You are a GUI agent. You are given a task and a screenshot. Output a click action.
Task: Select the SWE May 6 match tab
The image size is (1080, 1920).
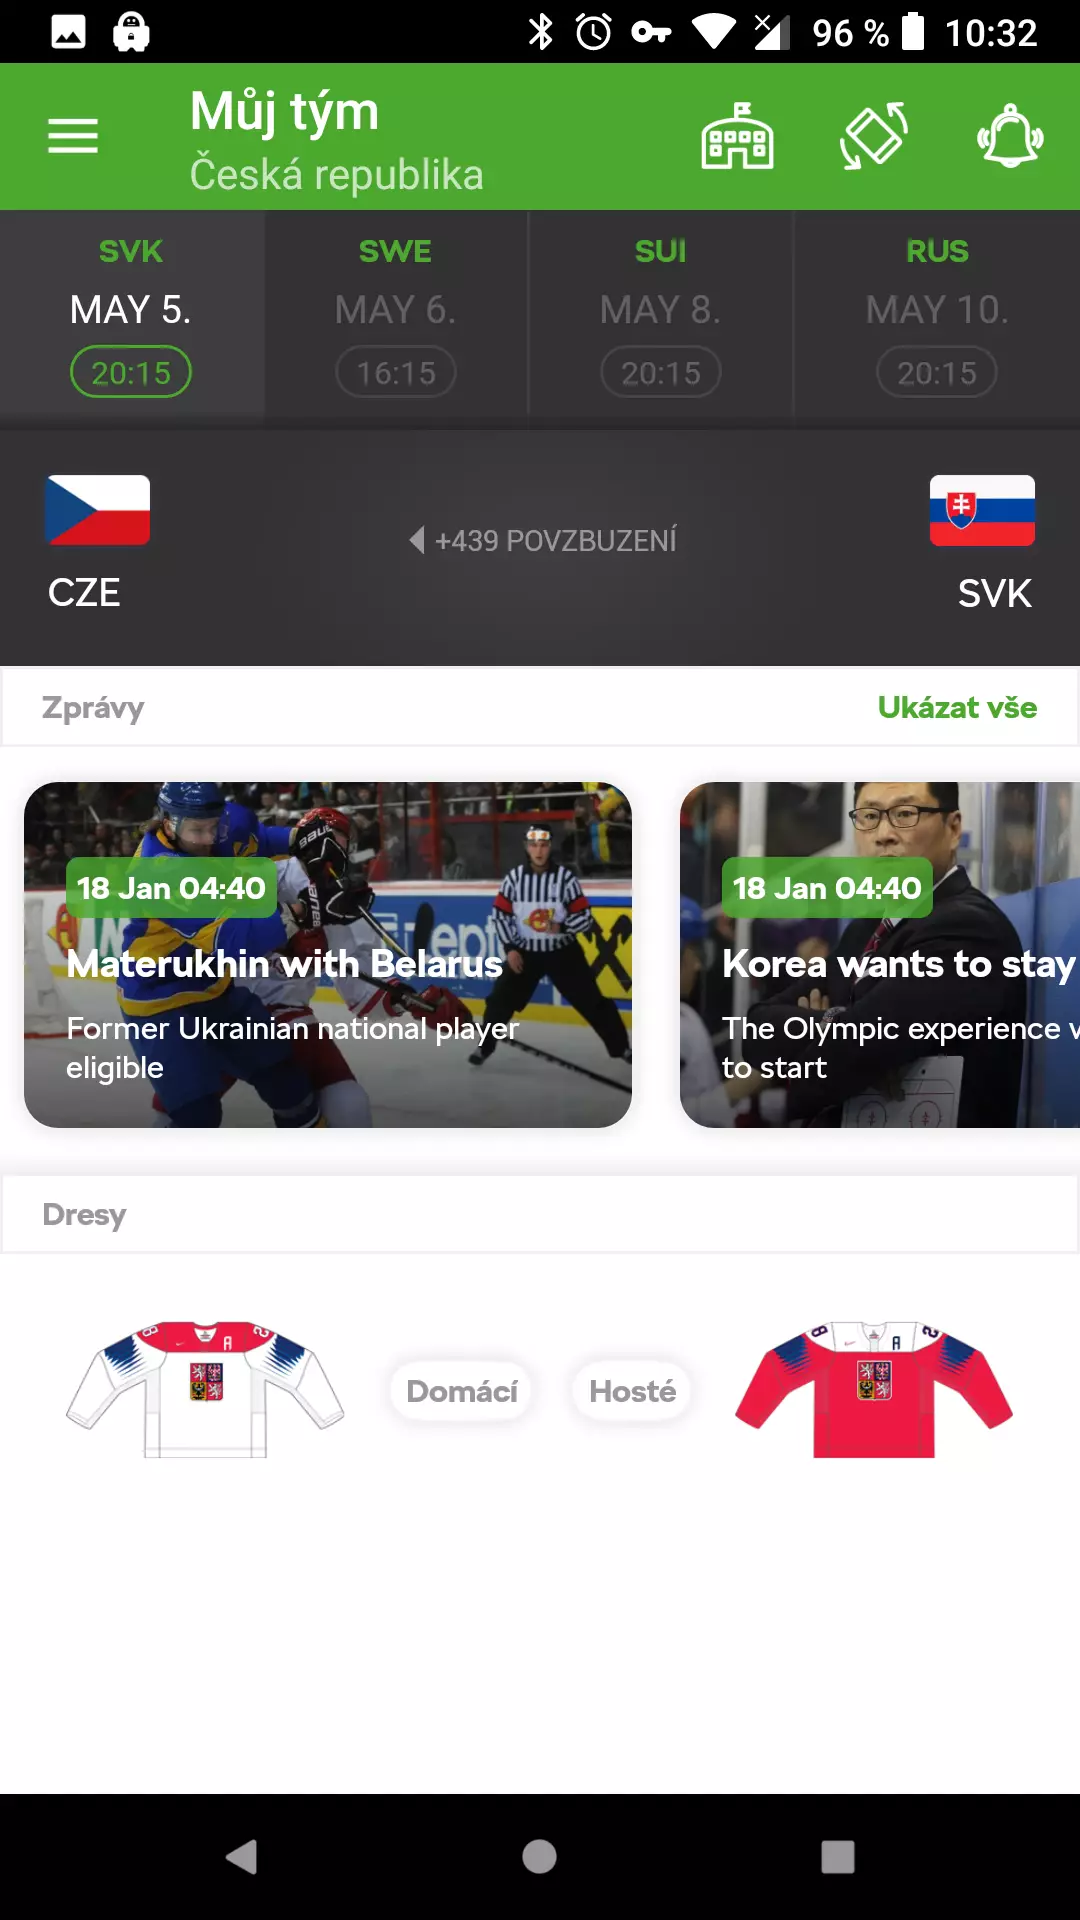(x=396, y=314)
